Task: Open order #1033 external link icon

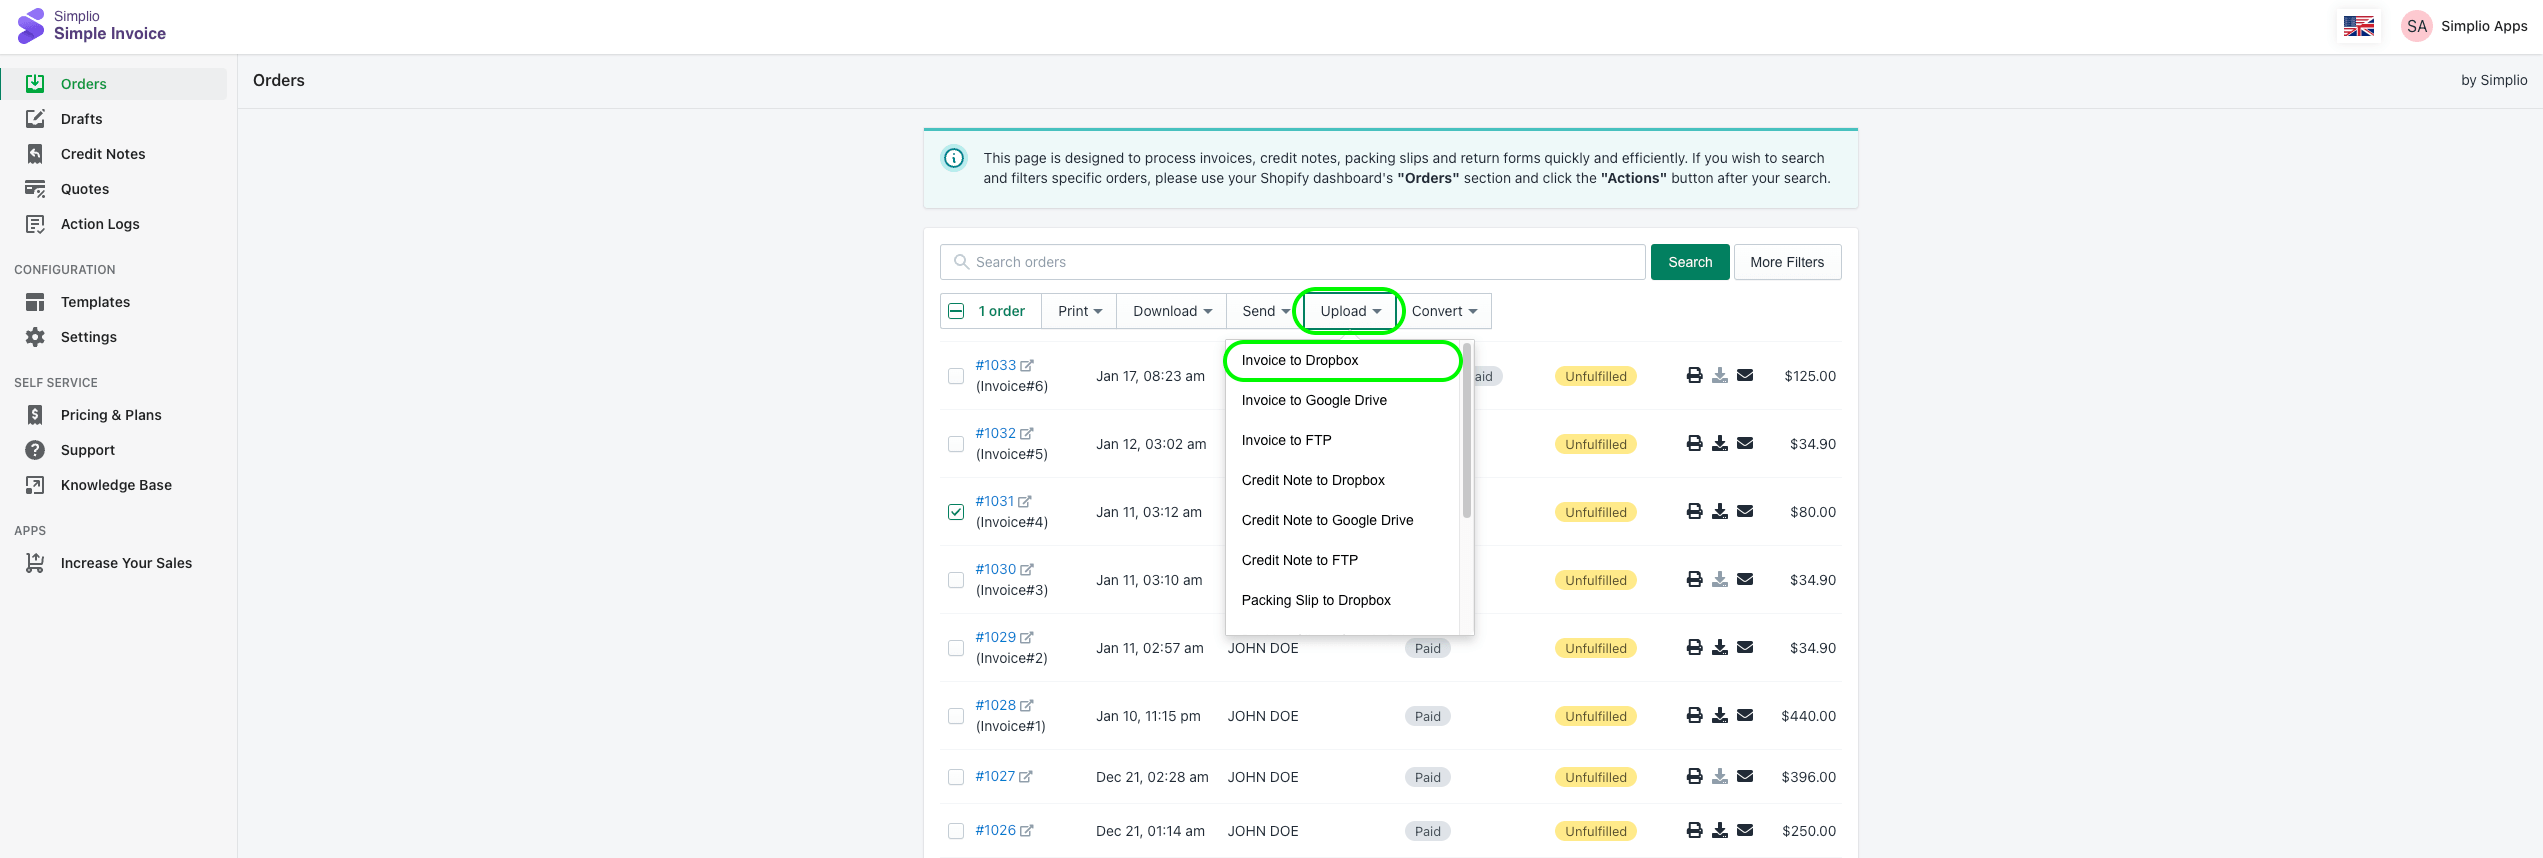Action: coord(1027,366)
